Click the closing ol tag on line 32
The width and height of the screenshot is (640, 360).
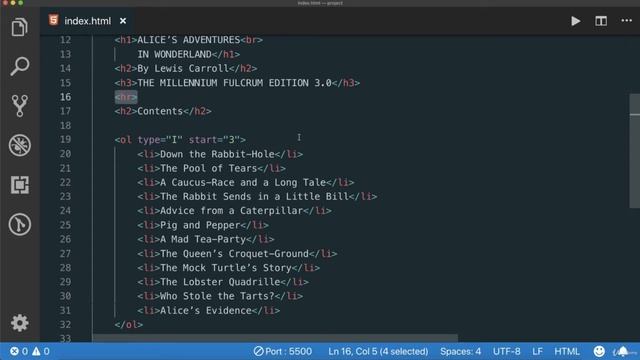click(129, 324)
